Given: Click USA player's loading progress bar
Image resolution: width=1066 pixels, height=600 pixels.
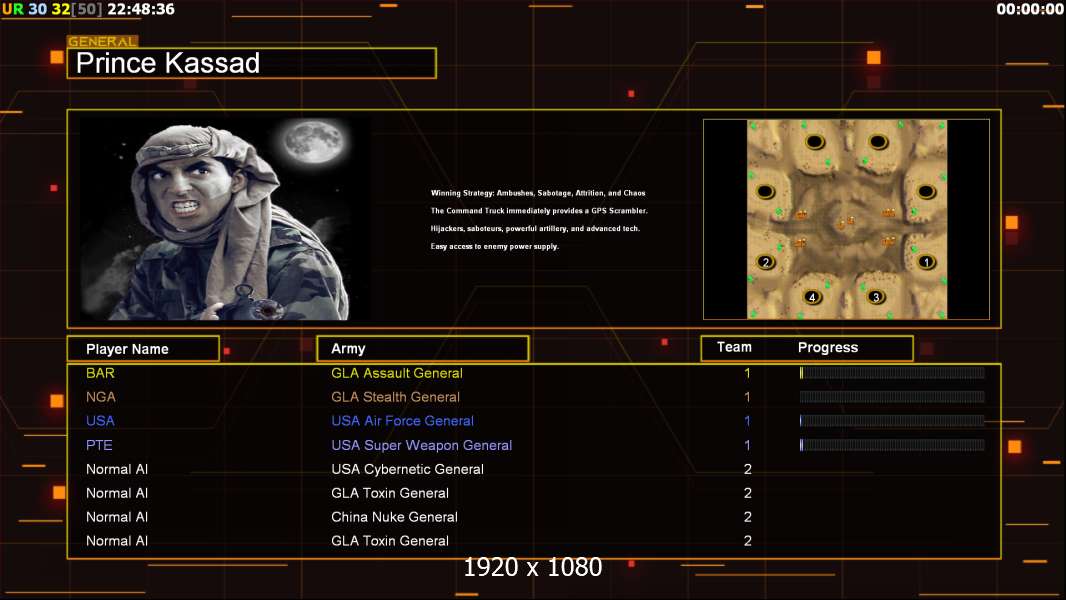Looking at the screenshot, I should [x=892, y=421].
